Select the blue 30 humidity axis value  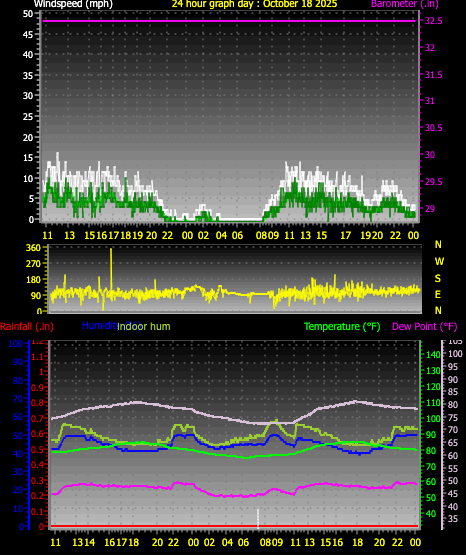18,471
